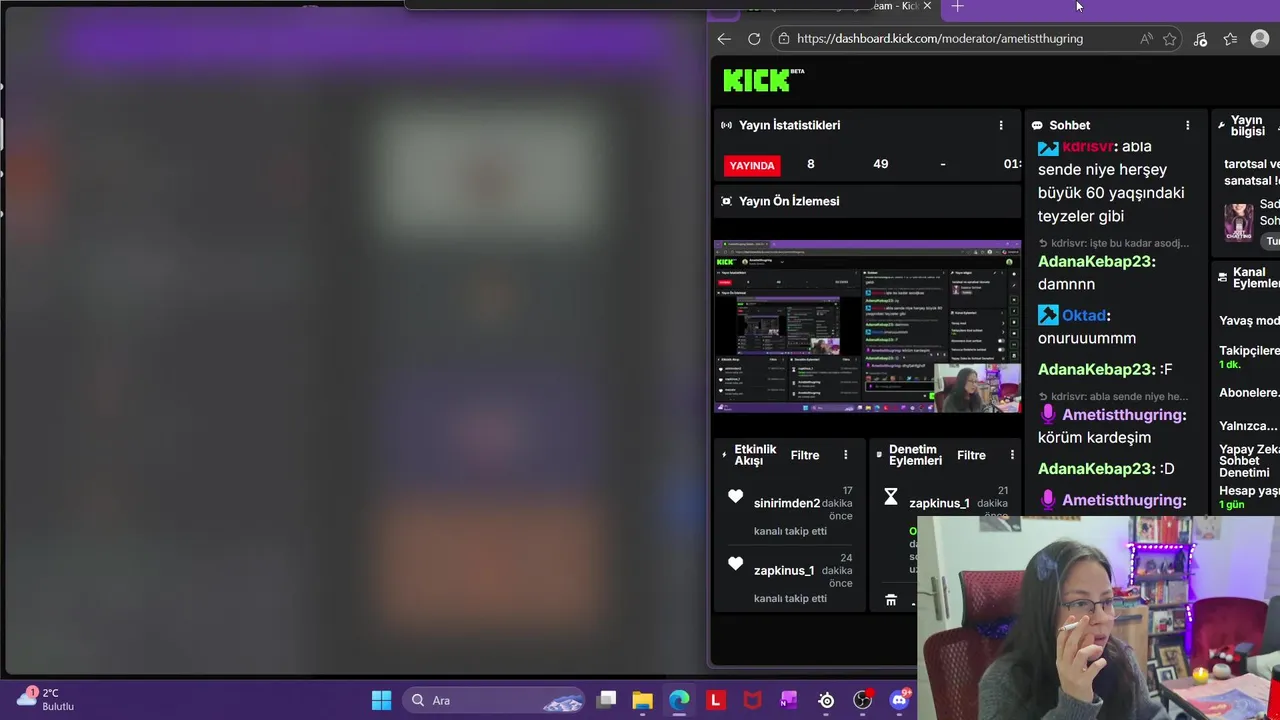This screenshot has height=720, width=1280.
Task: Click the Read Aloud icon in address bar
Action: click(1146, 39)
